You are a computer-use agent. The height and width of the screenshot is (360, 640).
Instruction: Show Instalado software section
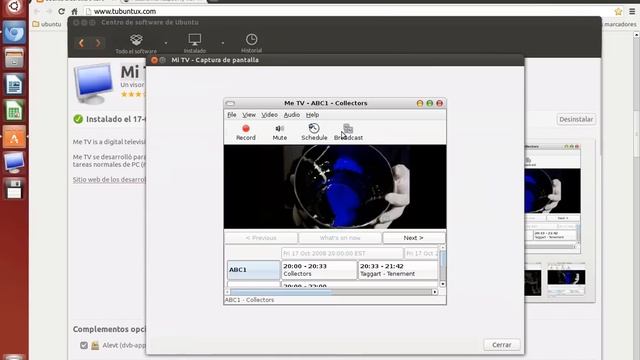point(195,44)
